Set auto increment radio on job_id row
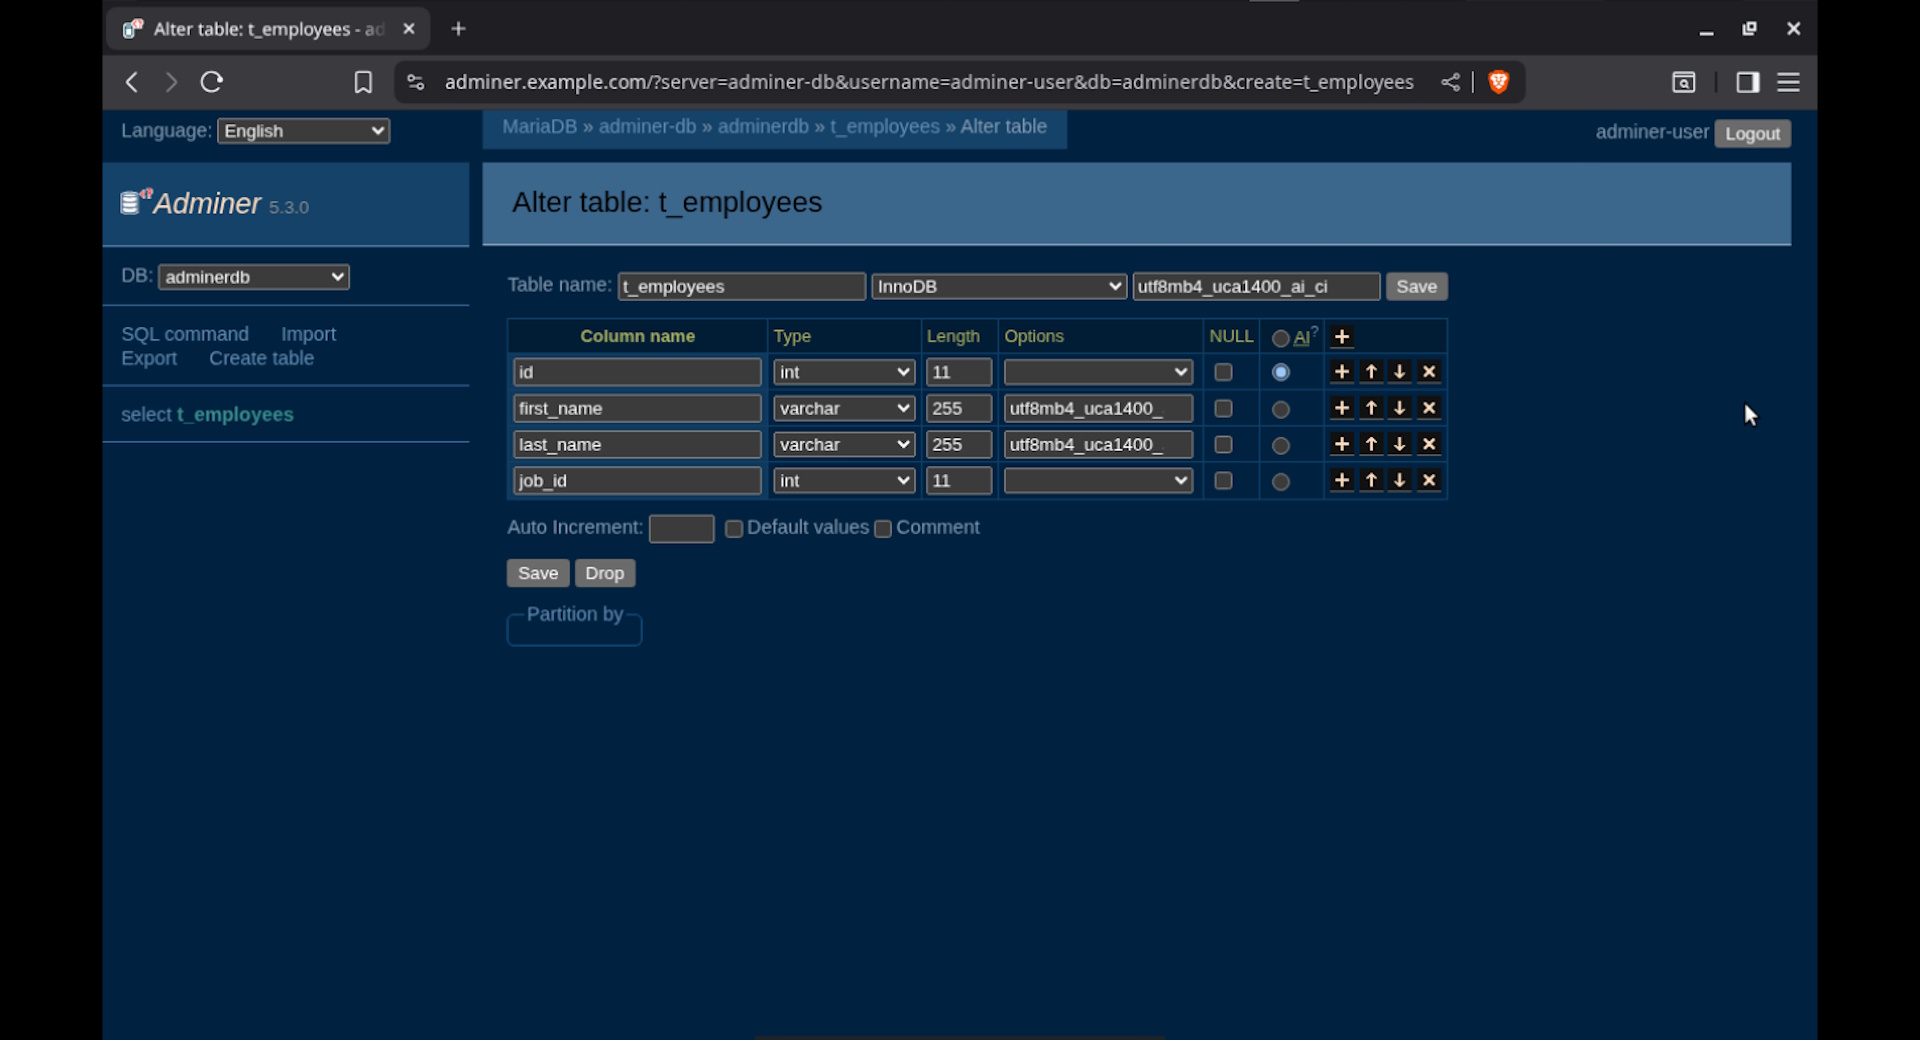 pyautogui.click(x=1280, y=482)
